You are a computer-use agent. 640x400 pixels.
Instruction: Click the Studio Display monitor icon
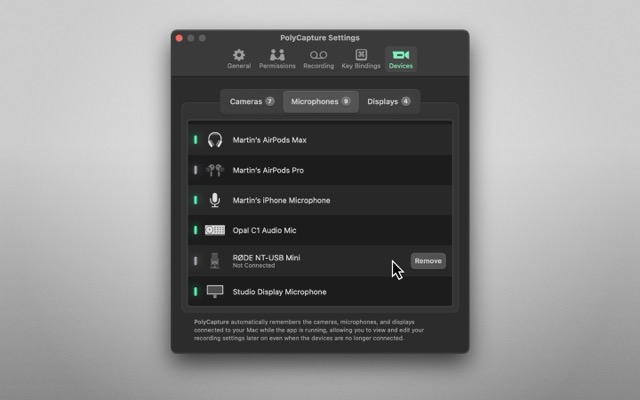coord(215,291)
